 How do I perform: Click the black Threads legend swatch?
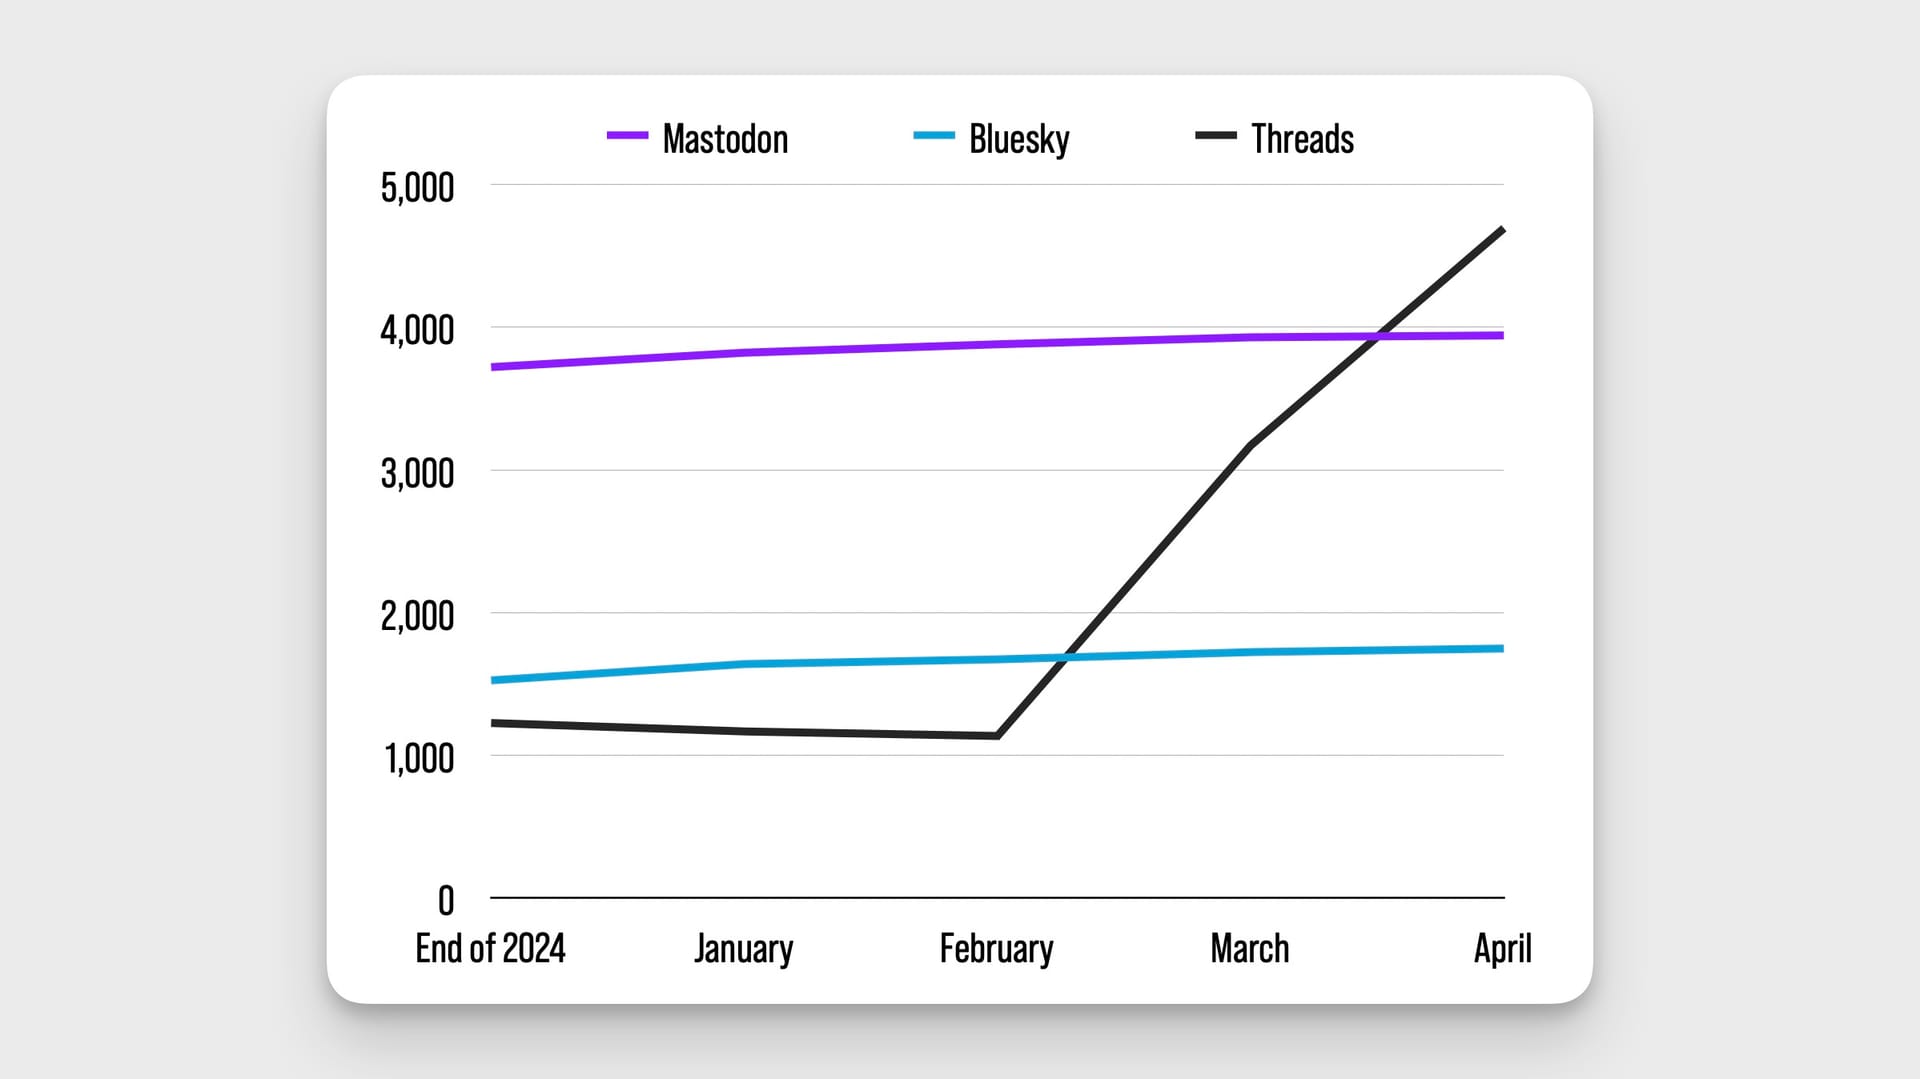coord(1216,136)
